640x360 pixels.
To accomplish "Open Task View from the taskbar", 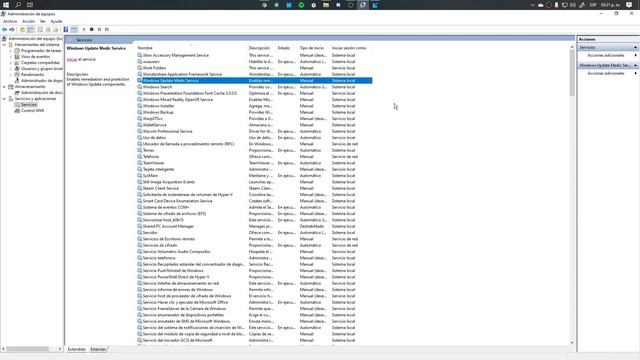I will (30, 5).
